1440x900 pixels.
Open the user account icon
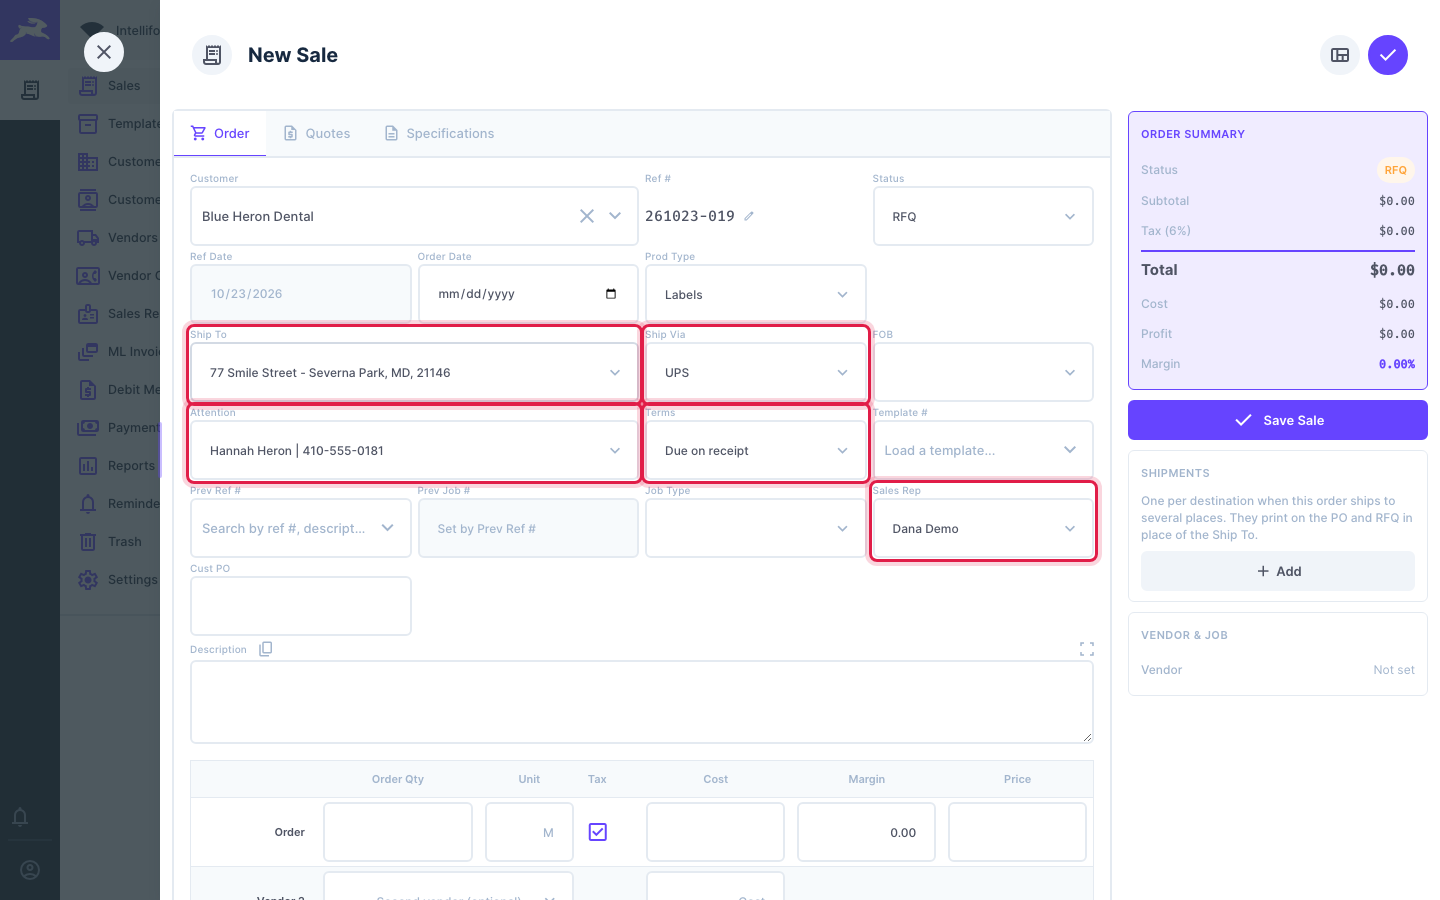pyautogui.click(x=30, y=870)
